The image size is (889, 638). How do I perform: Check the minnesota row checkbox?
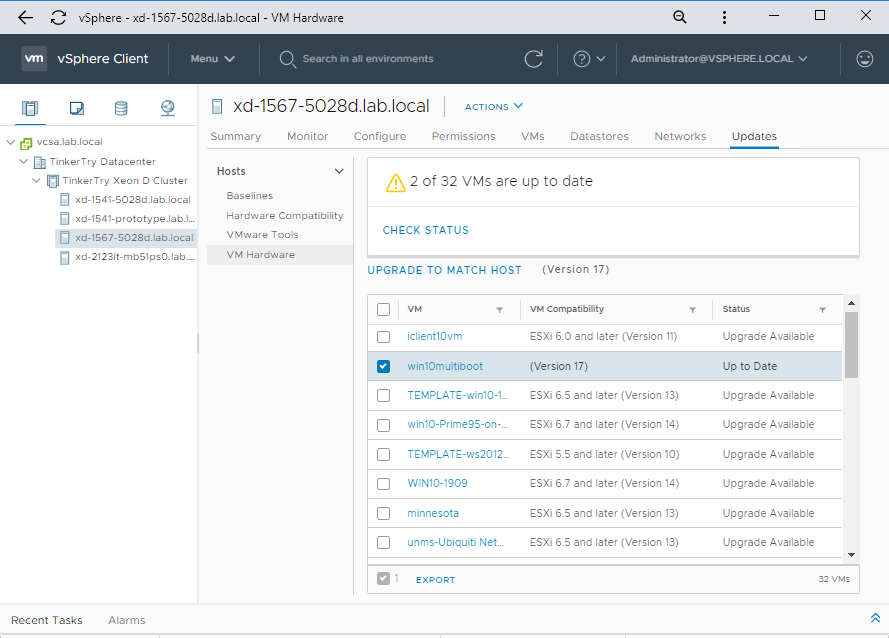point(383,513)
